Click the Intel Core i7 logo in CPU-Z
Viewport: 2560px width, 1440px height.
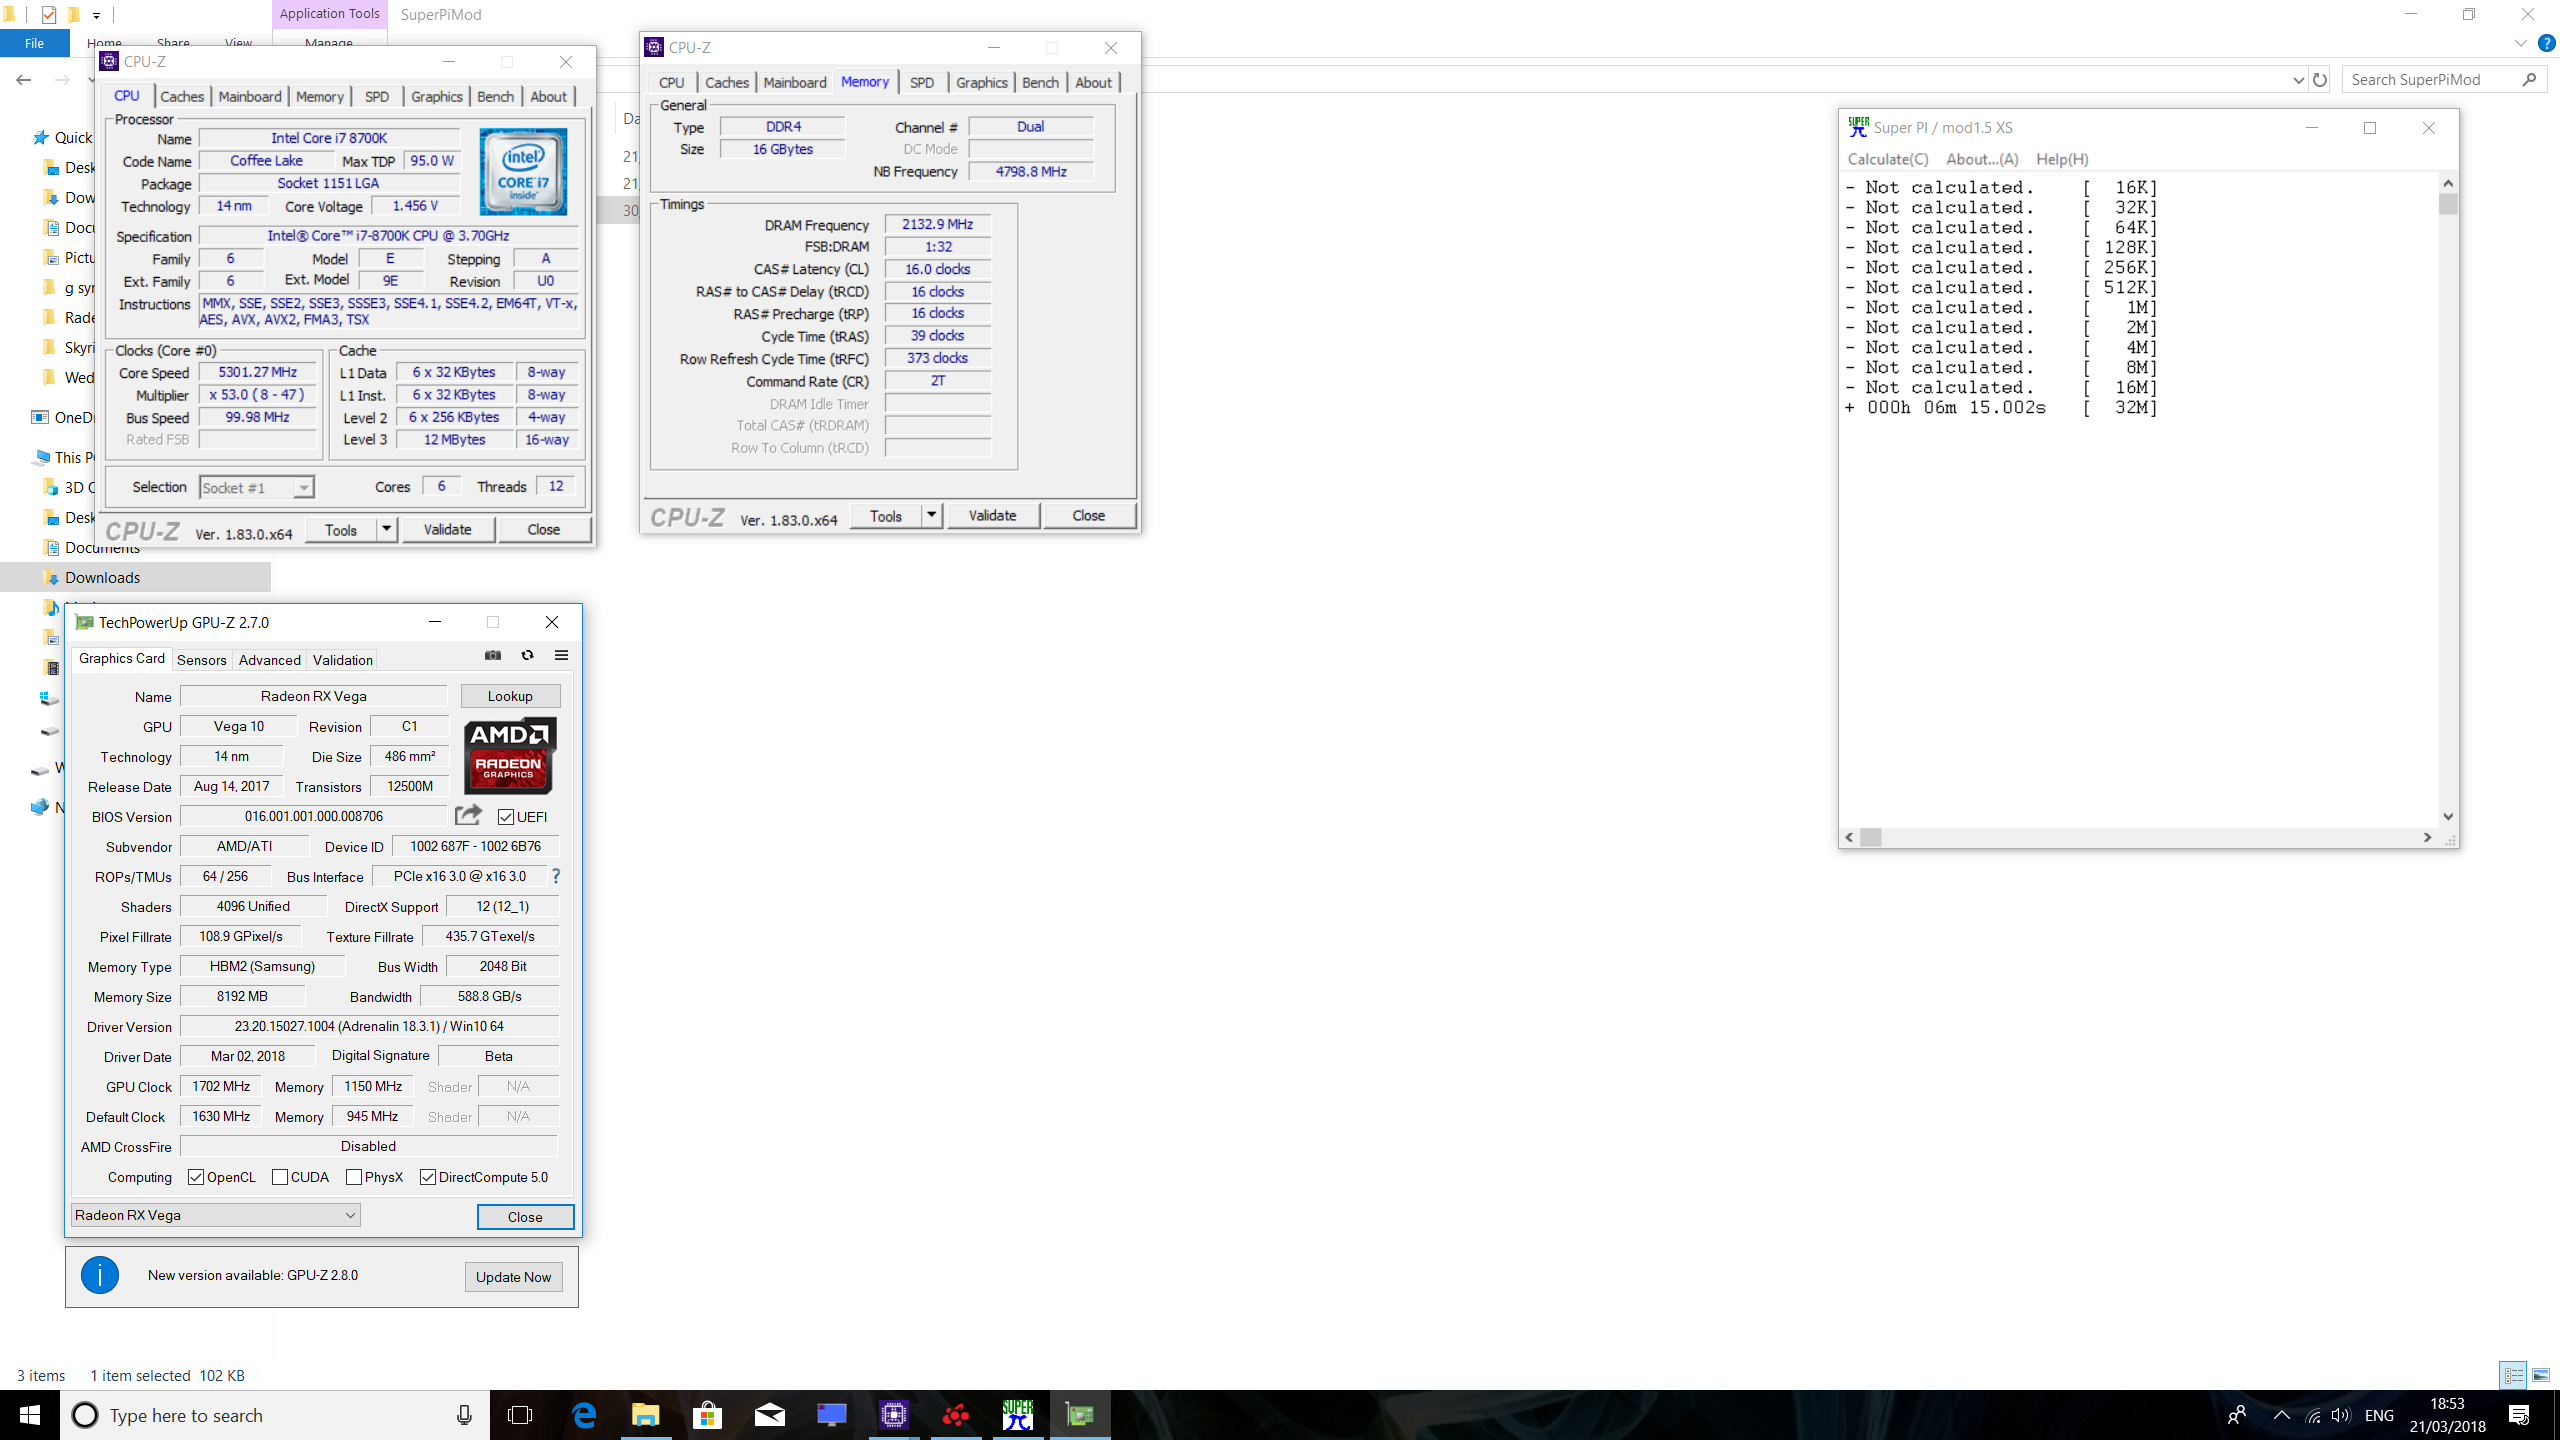tap(523, 171)
